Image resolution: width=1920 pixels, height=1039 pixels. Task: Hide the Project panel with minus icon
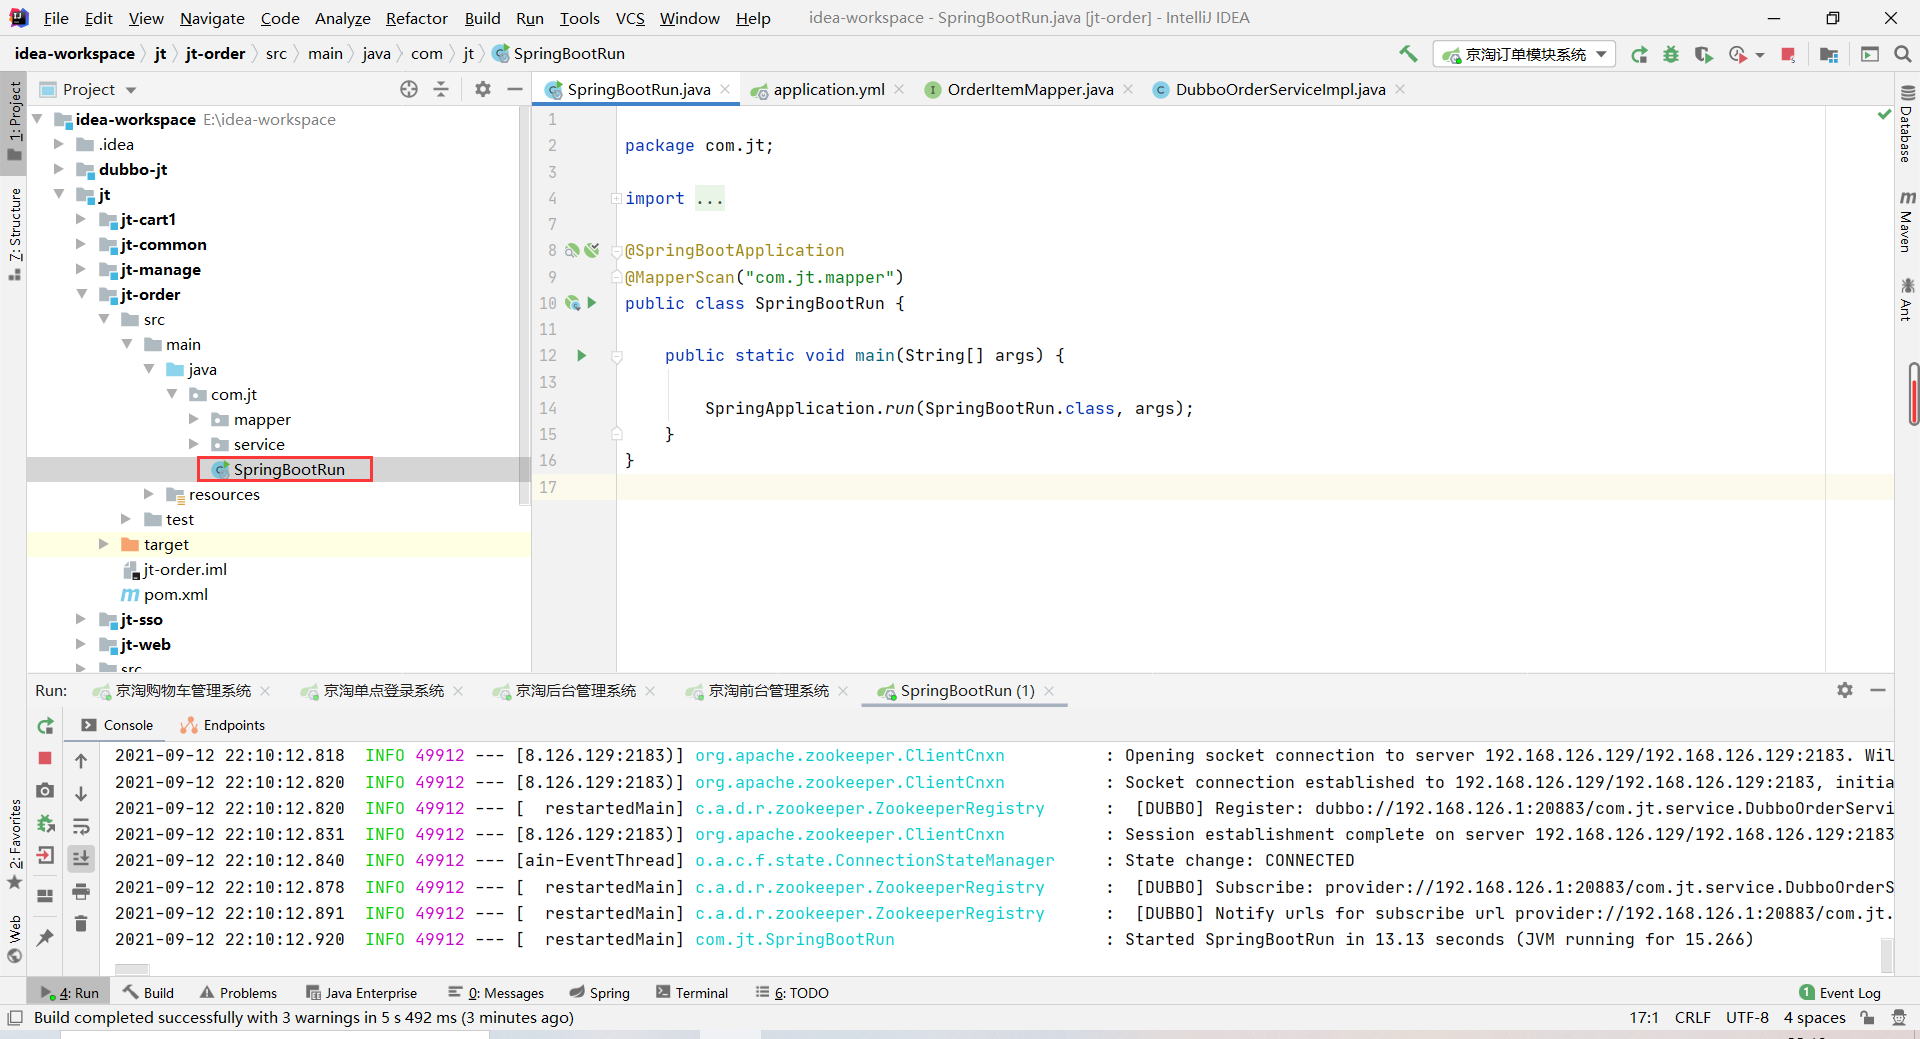[515, 89]
